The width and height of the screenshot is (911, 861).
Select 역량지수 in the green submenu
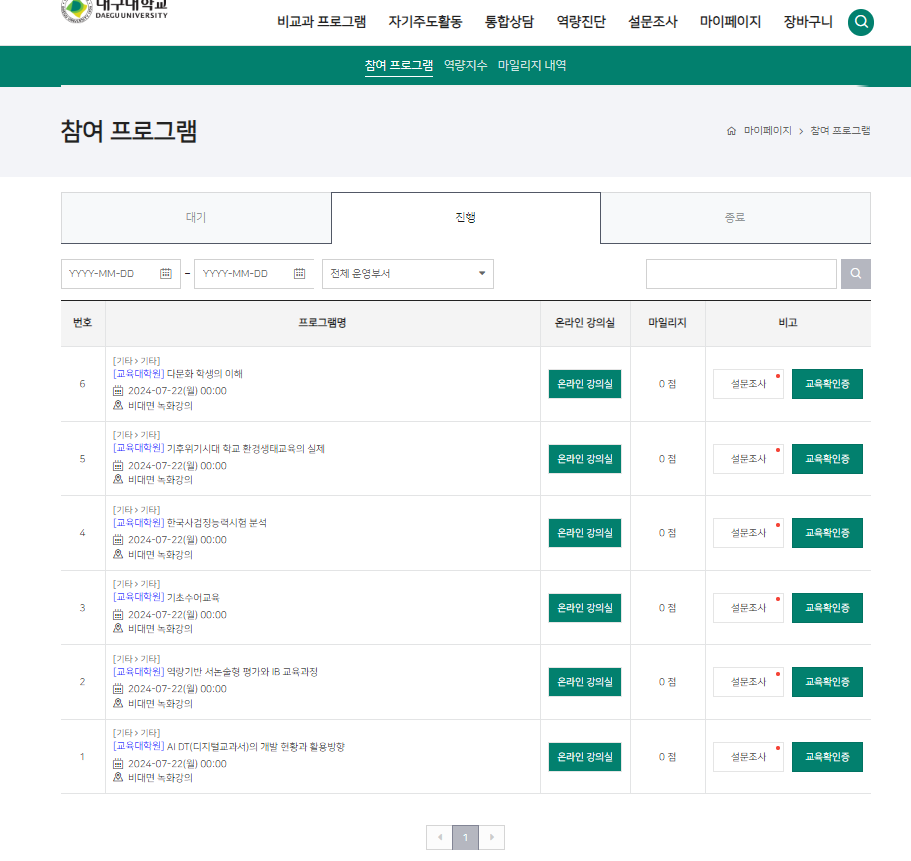pyautogui.click(x=465, y=66)
